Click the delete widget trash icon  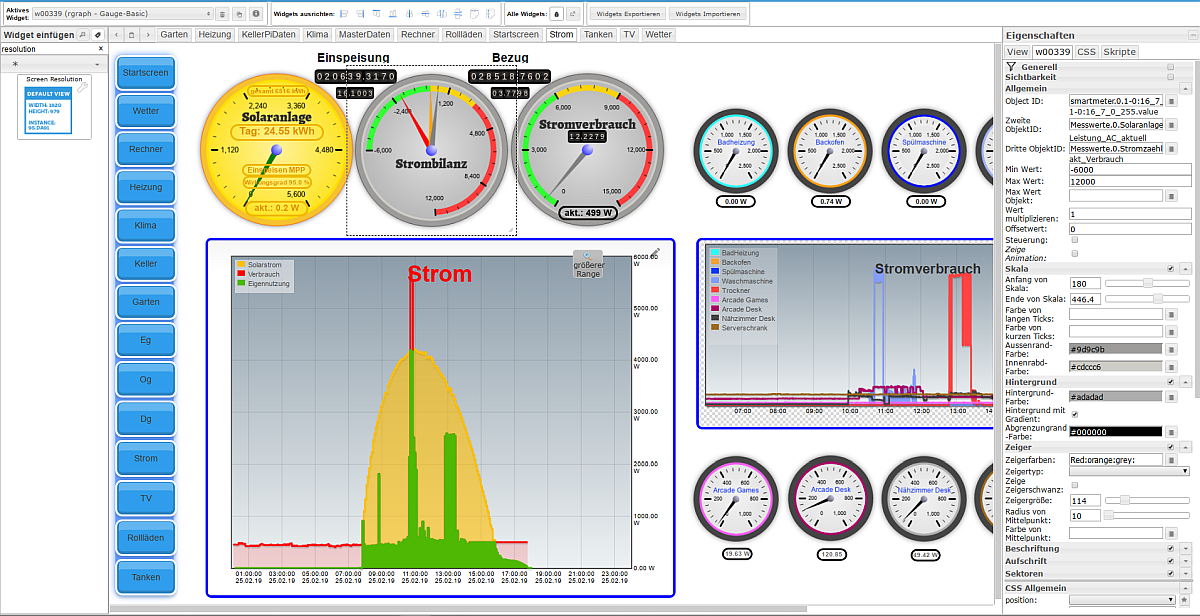(x=223, y=14)
